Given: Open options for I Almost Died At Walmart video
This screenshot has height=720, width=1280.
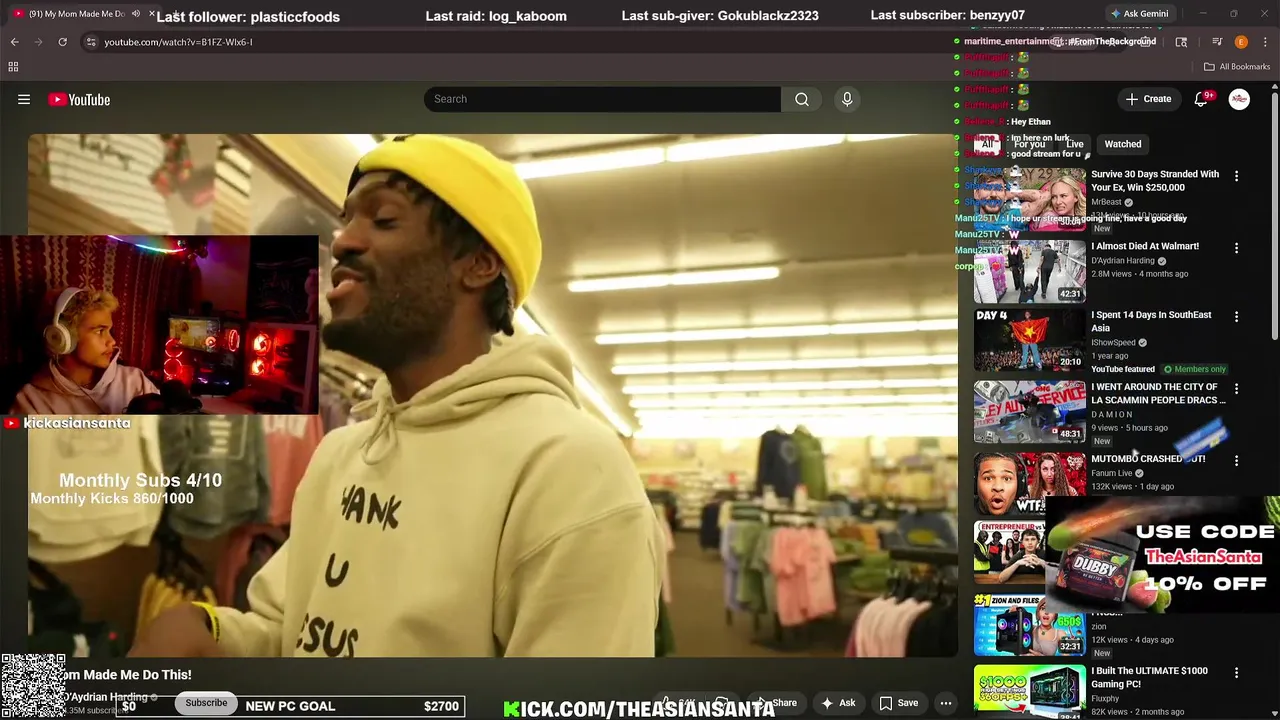Looking at the screenshot, I should (1236, 248).
